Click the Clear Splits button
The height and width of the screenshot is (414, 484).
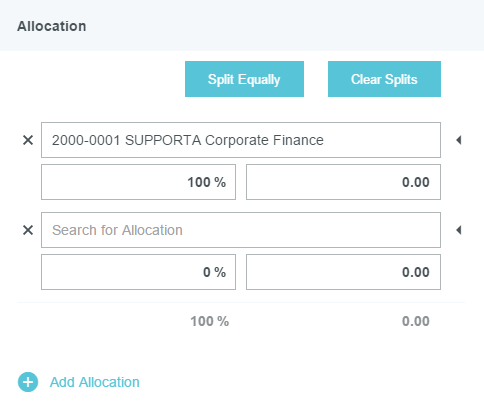[x=384, y=79]
